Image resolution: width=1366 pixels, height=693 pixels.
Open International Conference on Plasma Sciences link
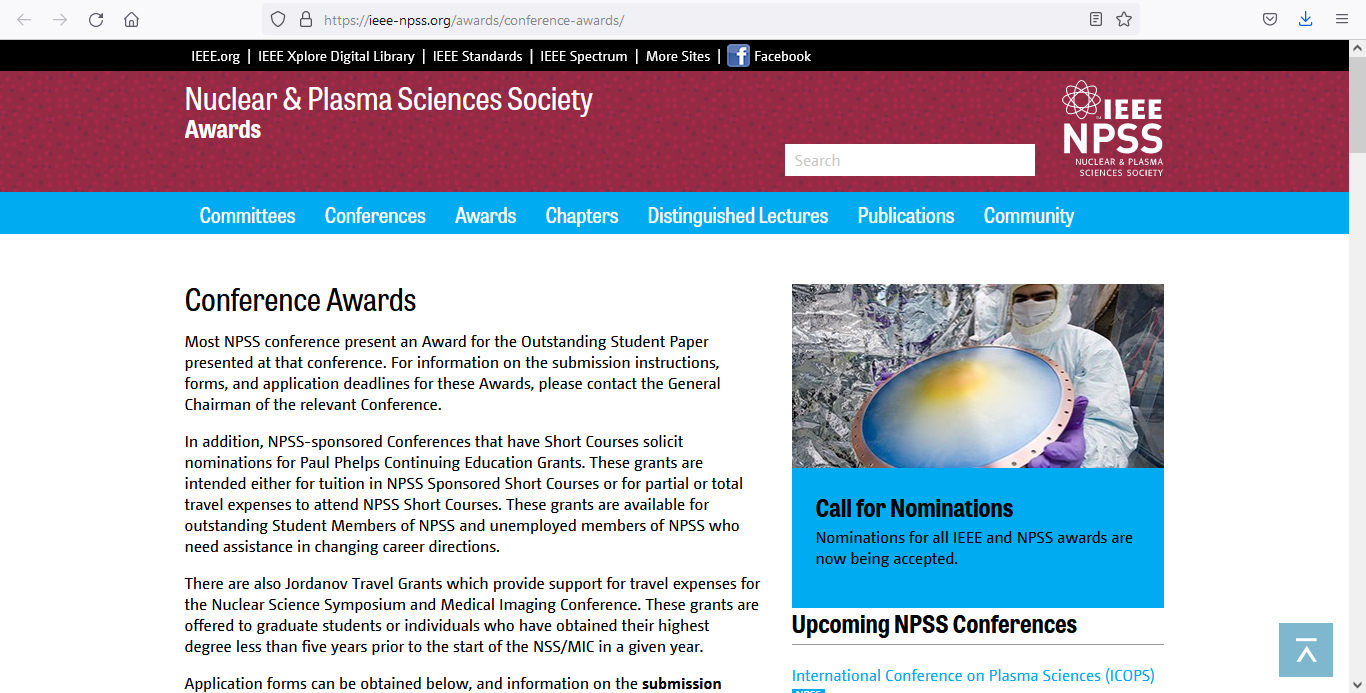[x=972, y=676]
